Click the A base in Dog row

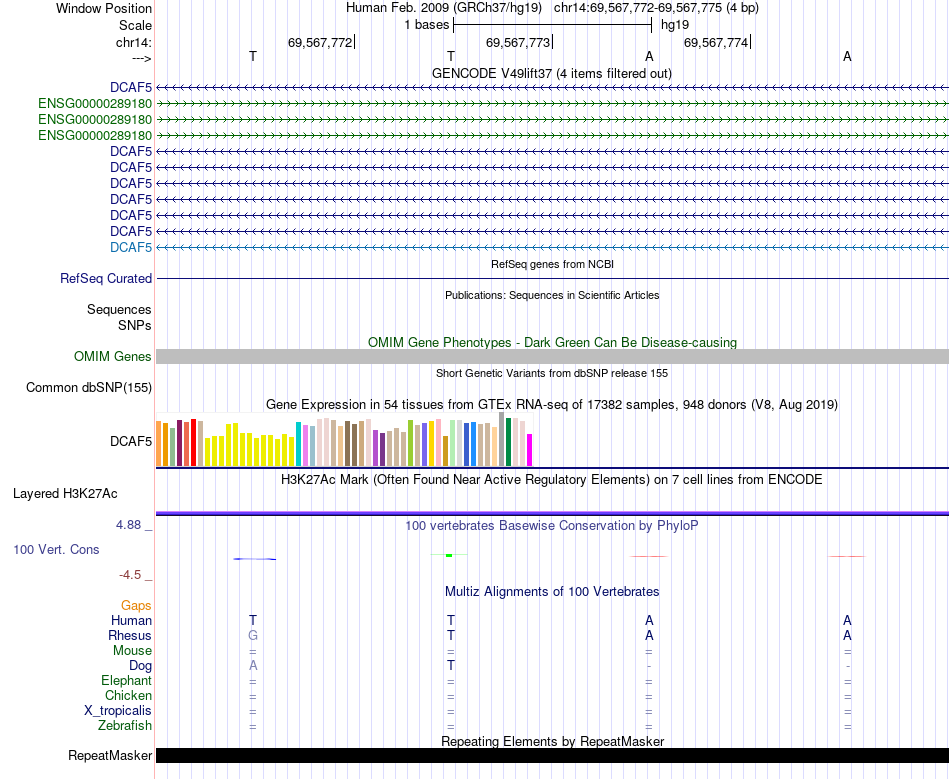(x=253, y=665)
